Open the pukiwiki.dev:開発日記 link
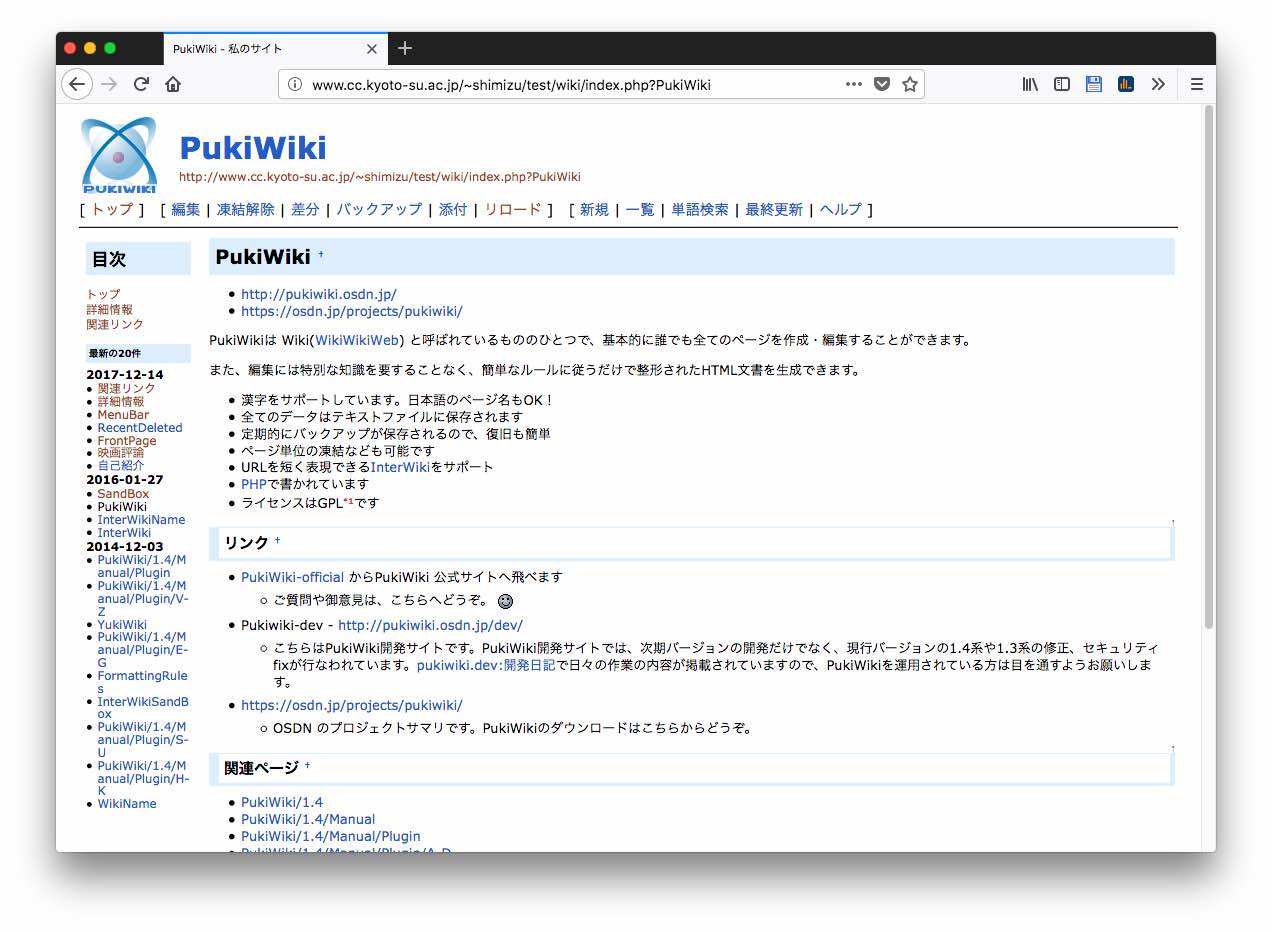Viewport: 1272px width, 932px height. tap(486, 665)
